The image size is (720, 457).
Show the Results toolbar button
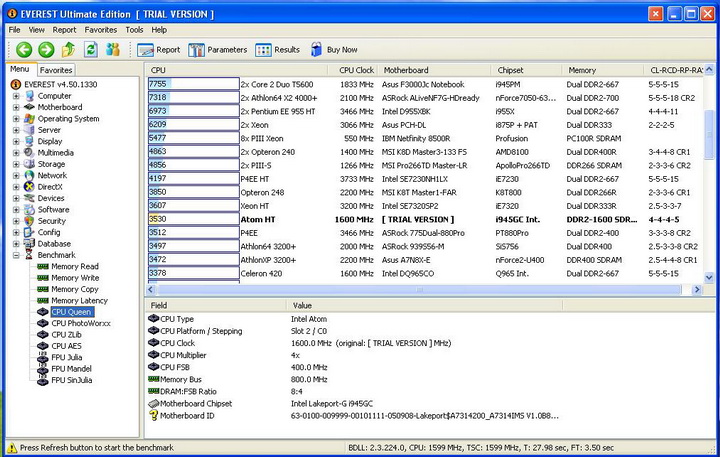click(x=277, y=50)
